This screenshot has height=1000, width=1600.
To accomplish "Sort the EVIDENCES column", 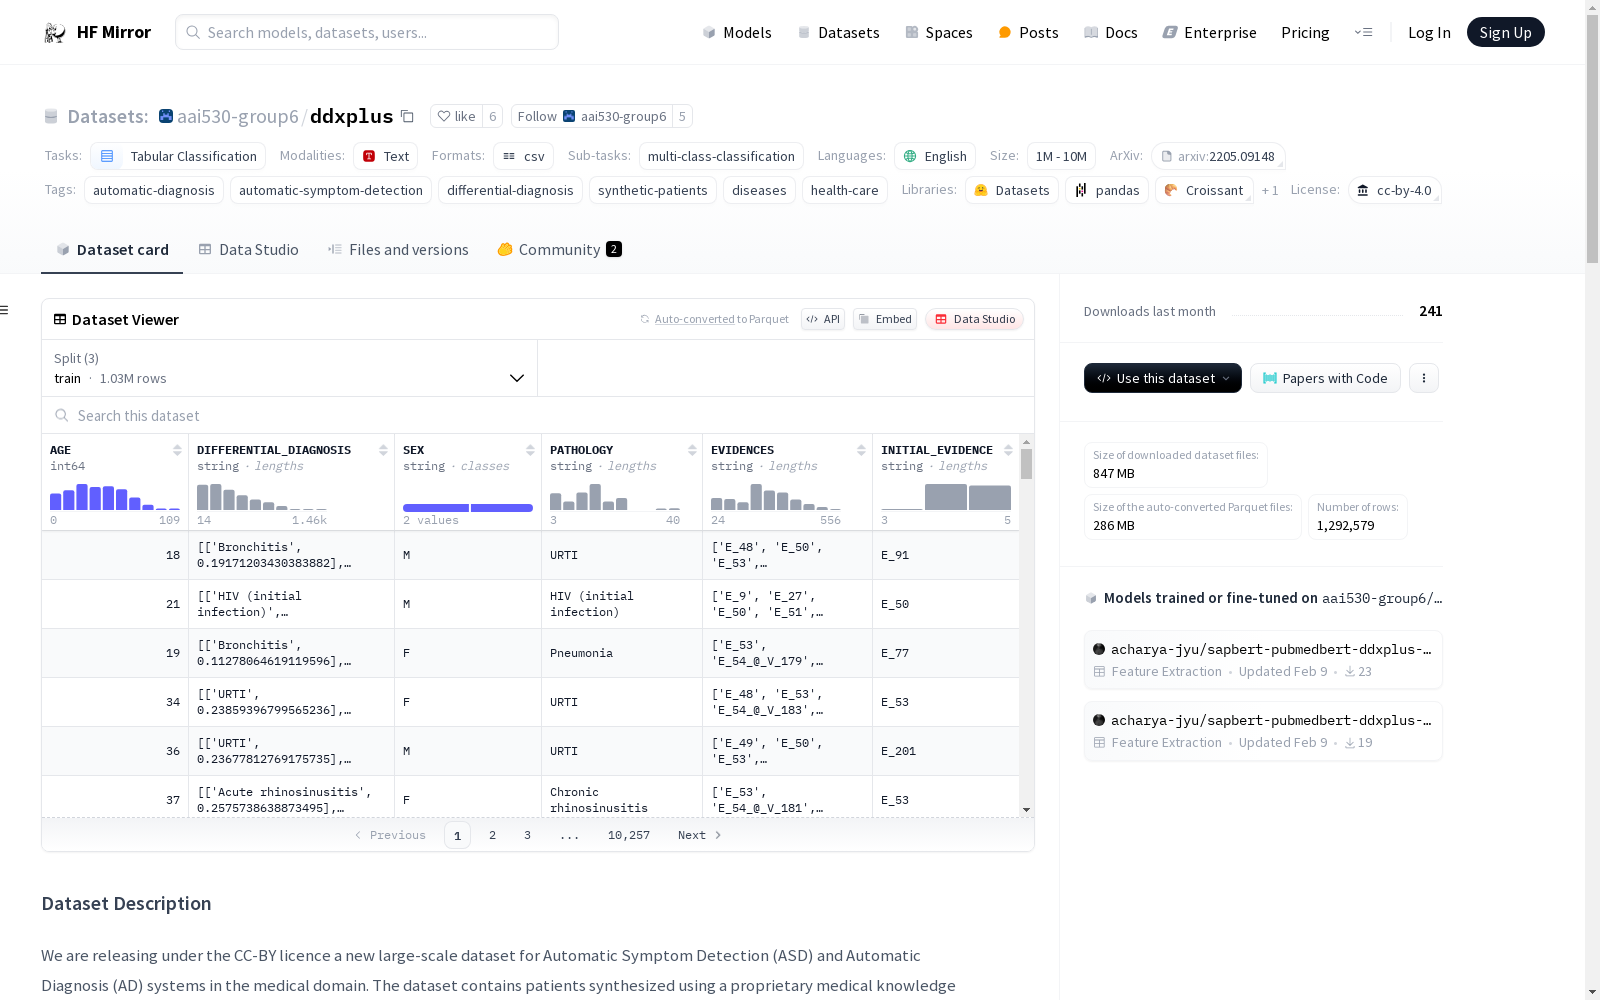I will pos(861,450).
